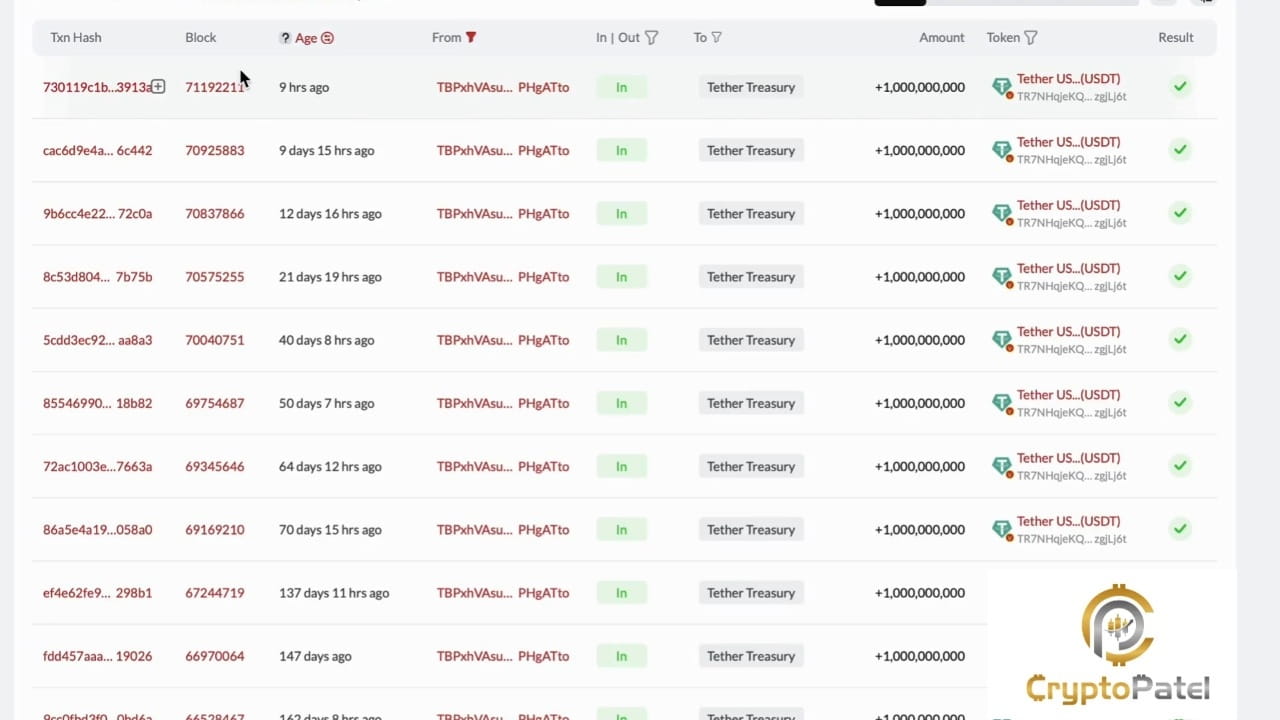
Task: Click the green In badge in the second row
Action: click(621, 150)
